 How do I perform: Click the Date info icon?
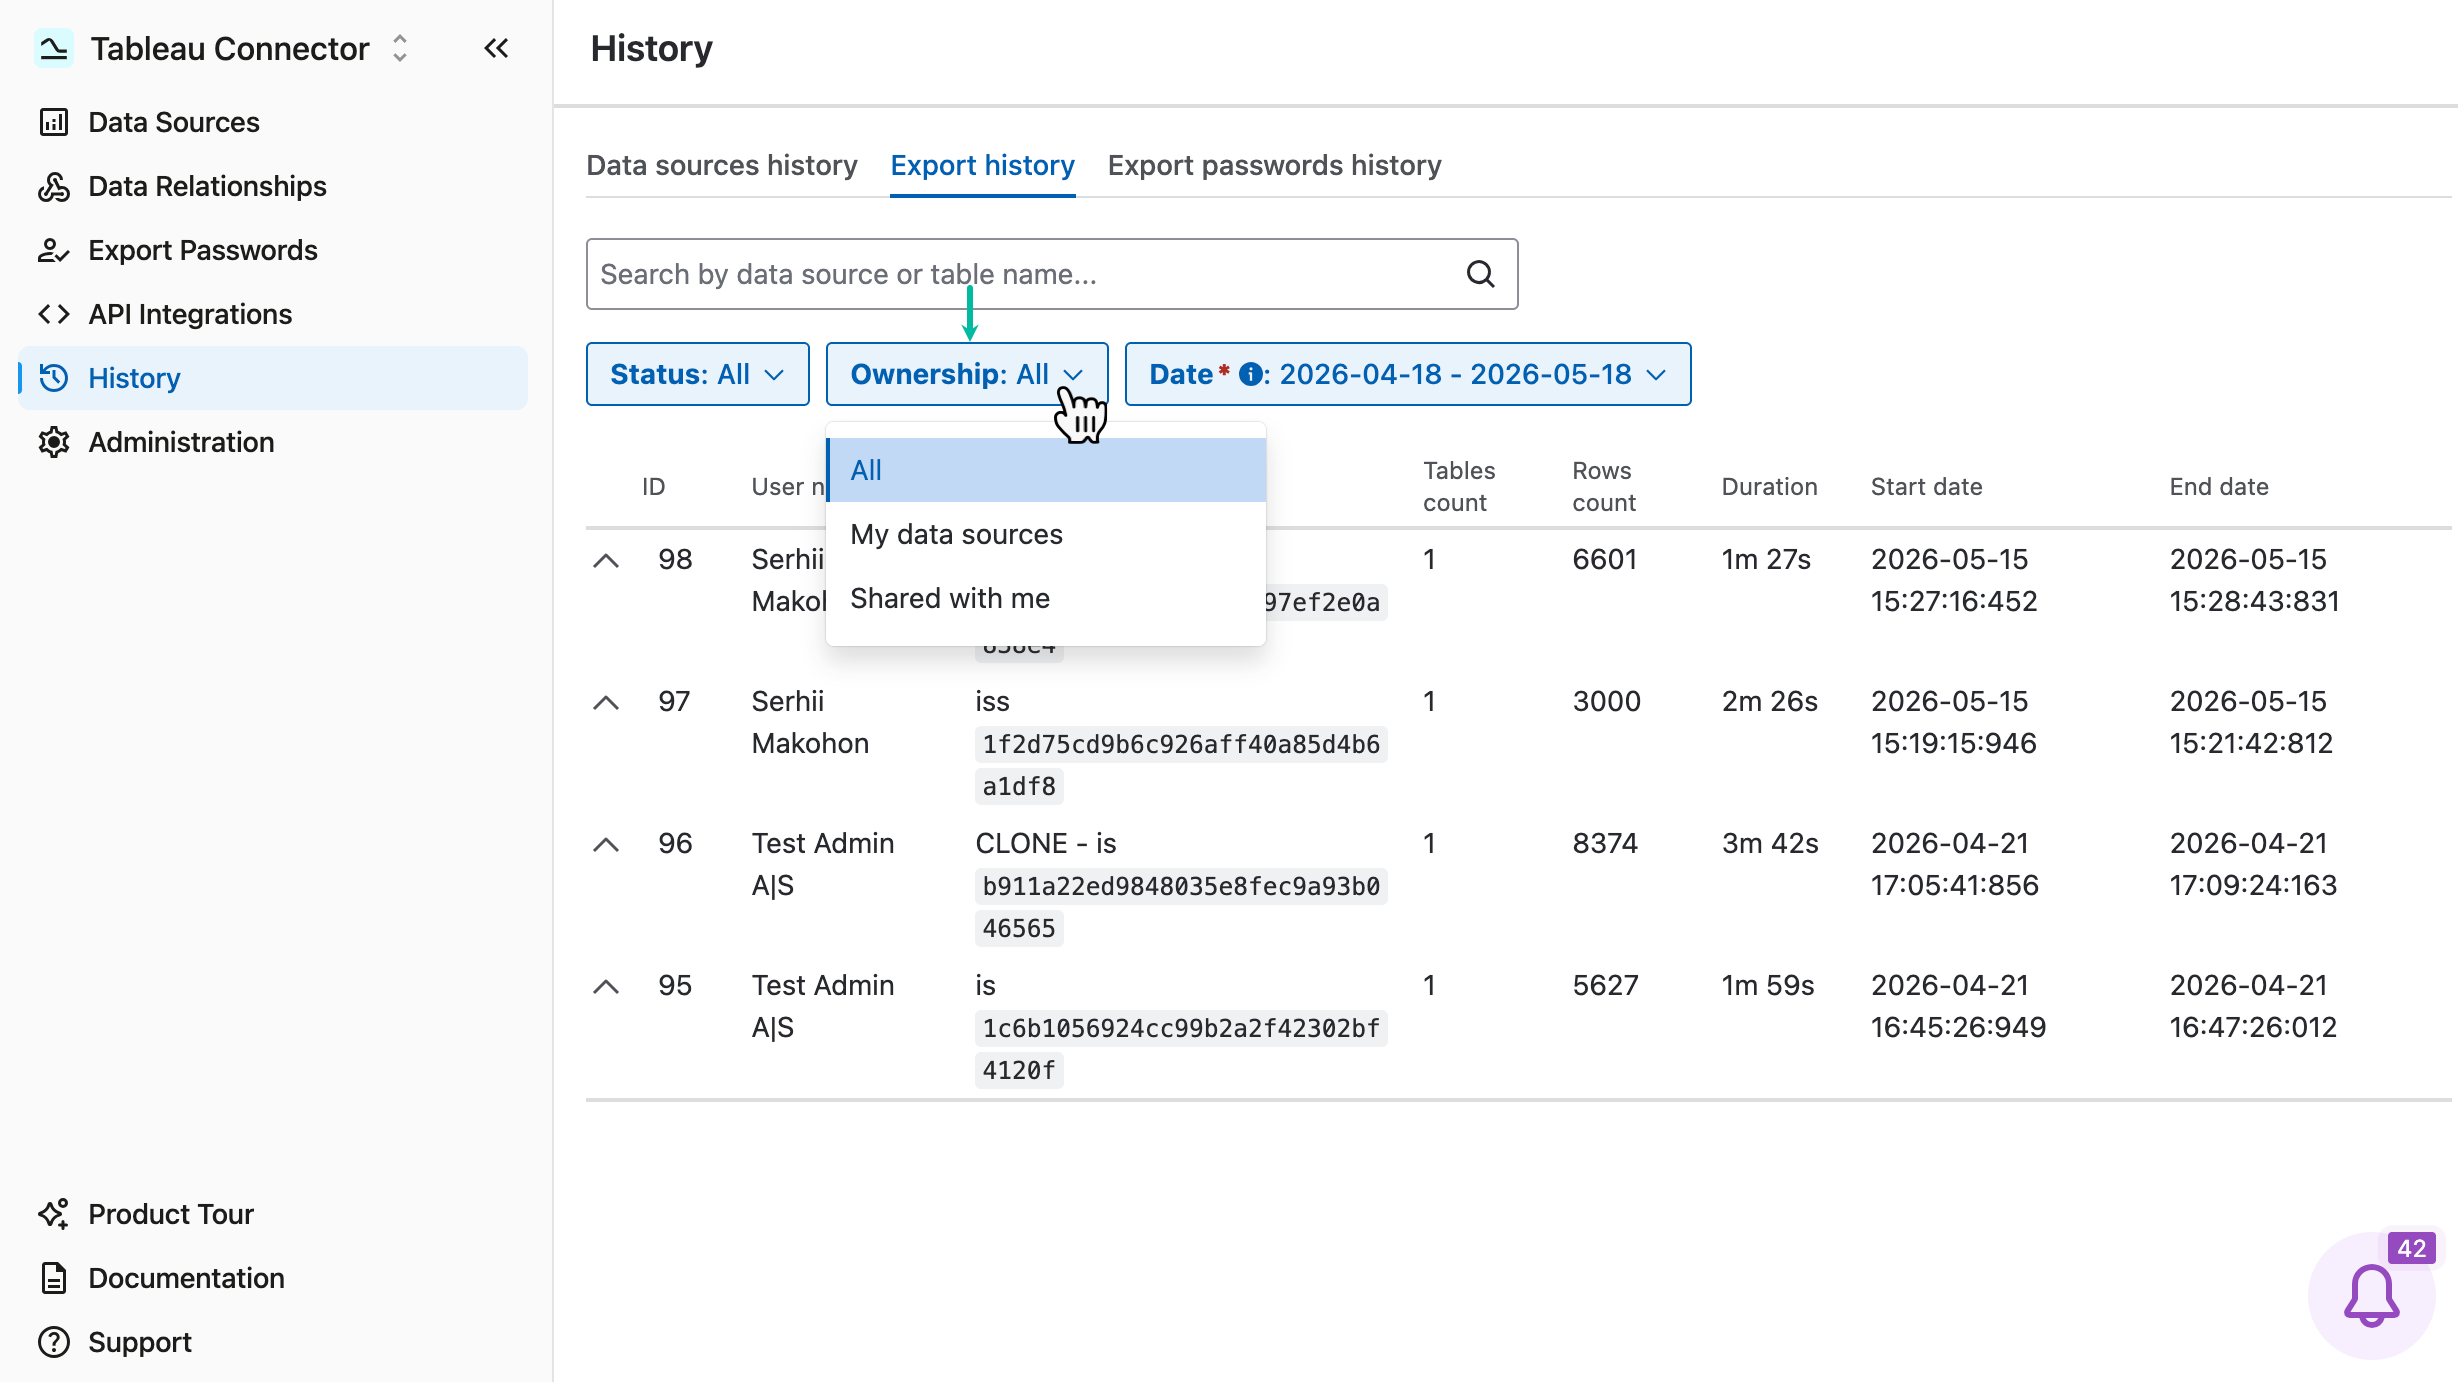pyautogui.click(x=1250, y=374)
